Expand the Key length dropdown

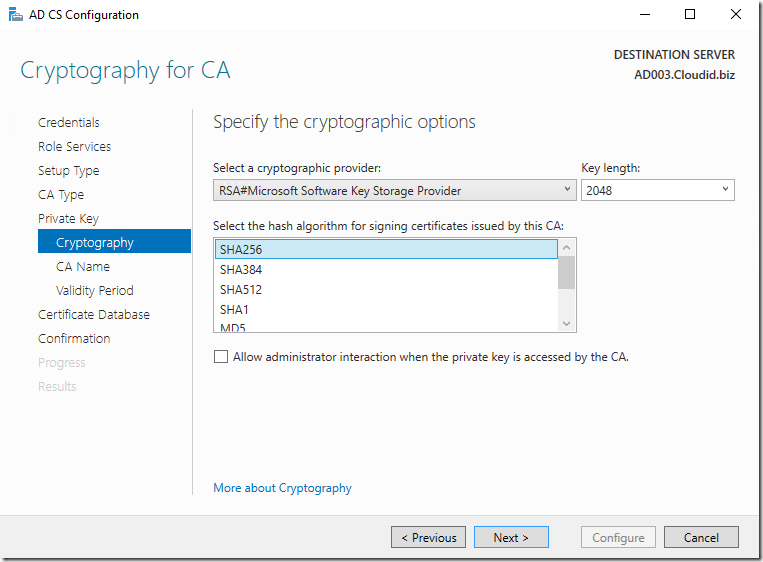click(x=657, y=190)
